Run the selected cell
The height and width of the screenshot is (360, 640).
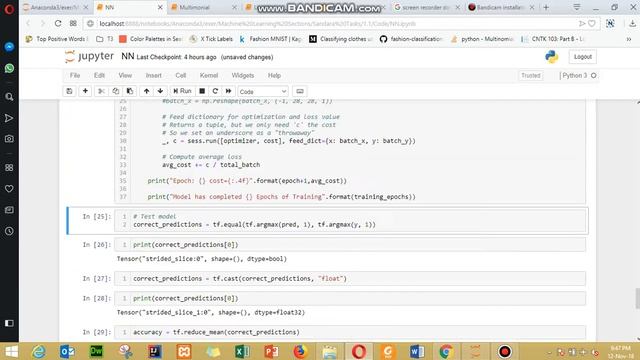(x=182, y=91)
